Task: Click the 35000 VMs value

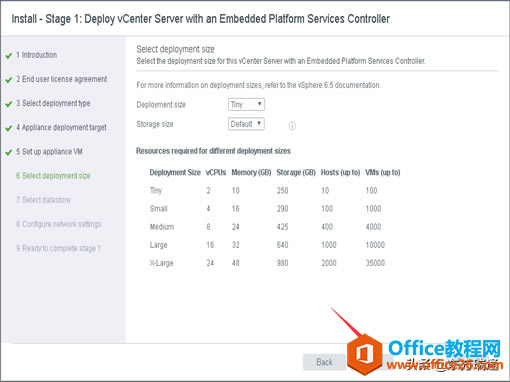Action: 375,263
